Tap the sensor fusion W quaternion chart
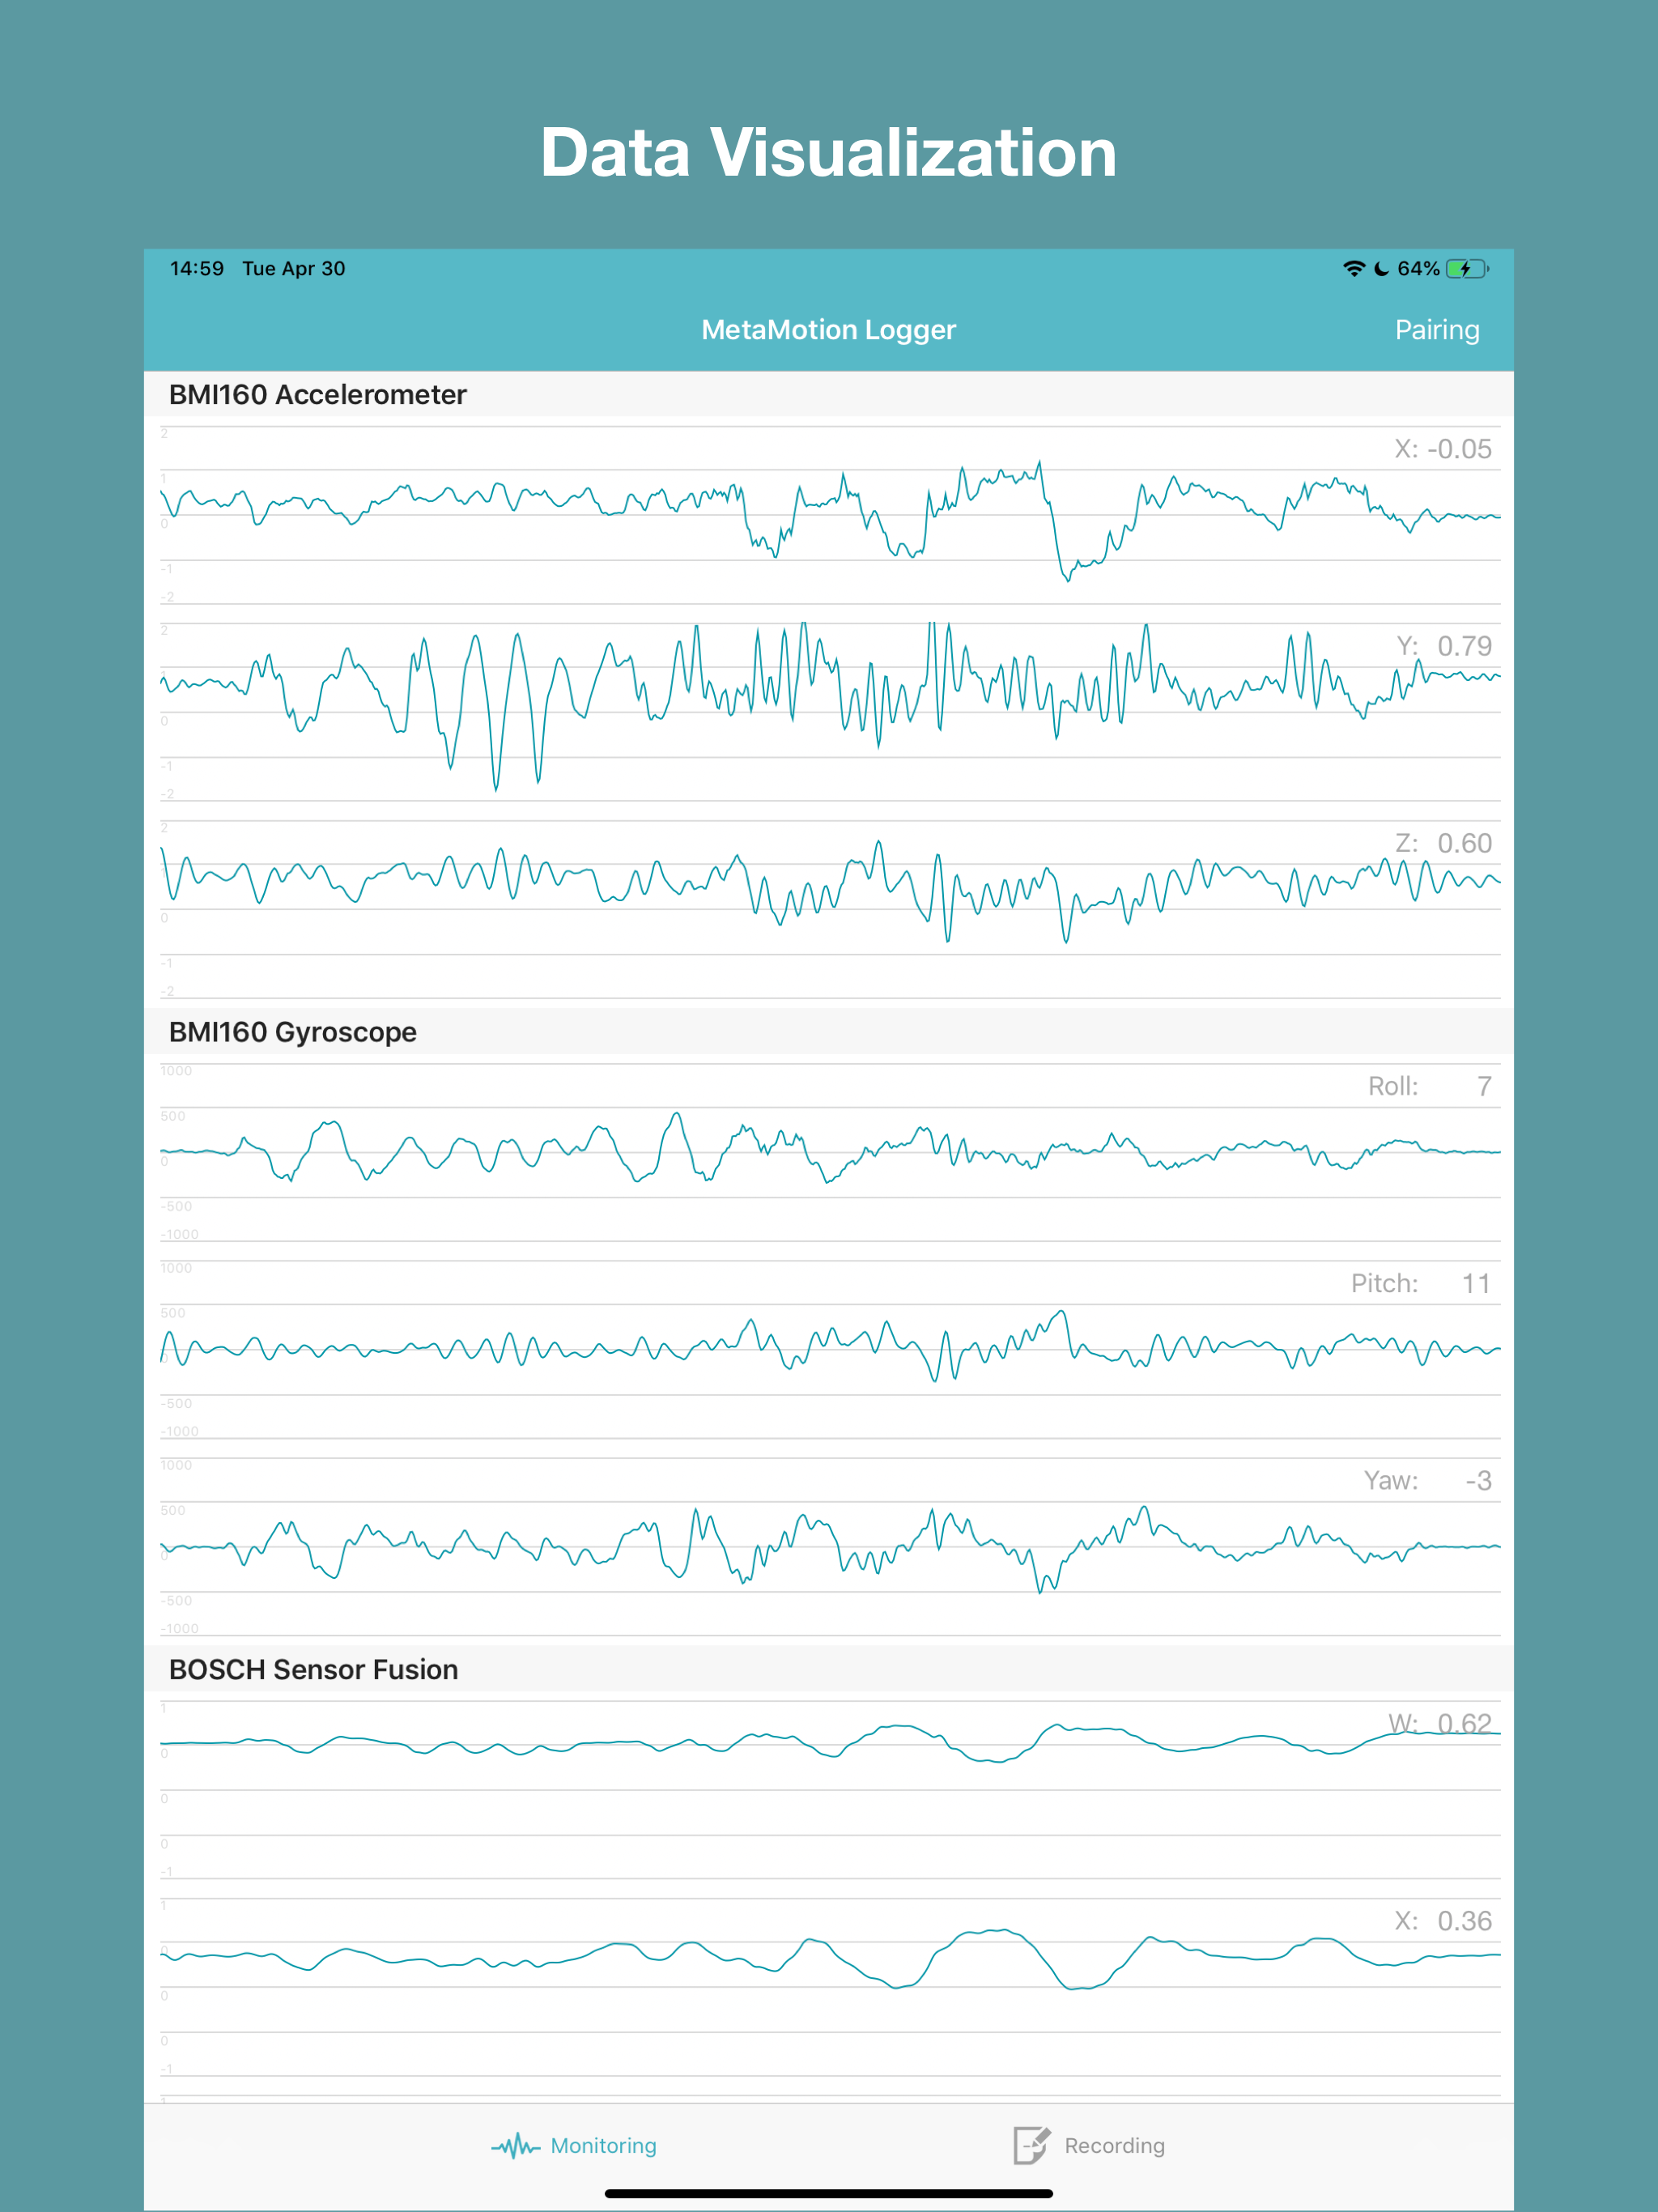 [830, 1789]
